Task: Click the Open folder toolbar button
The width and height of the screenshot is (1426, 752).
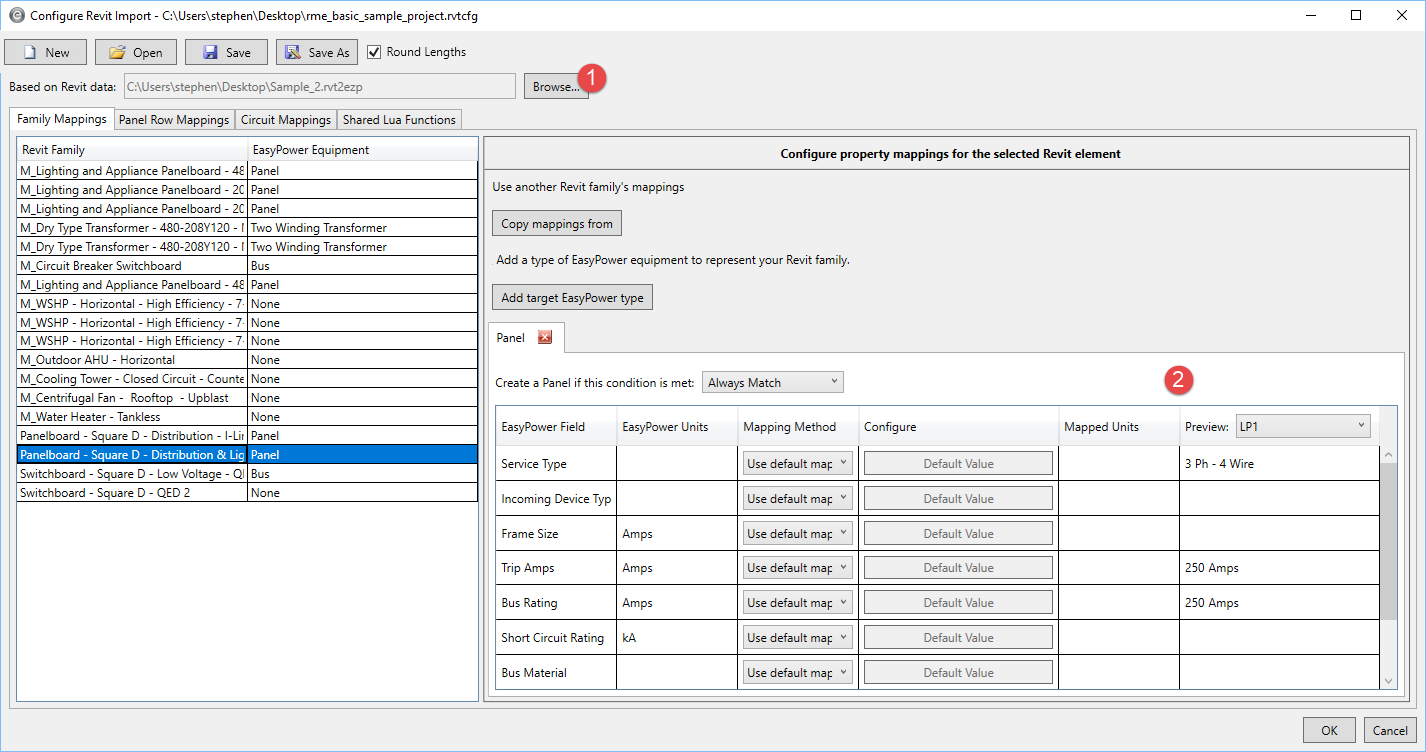Action: (136, 53)
